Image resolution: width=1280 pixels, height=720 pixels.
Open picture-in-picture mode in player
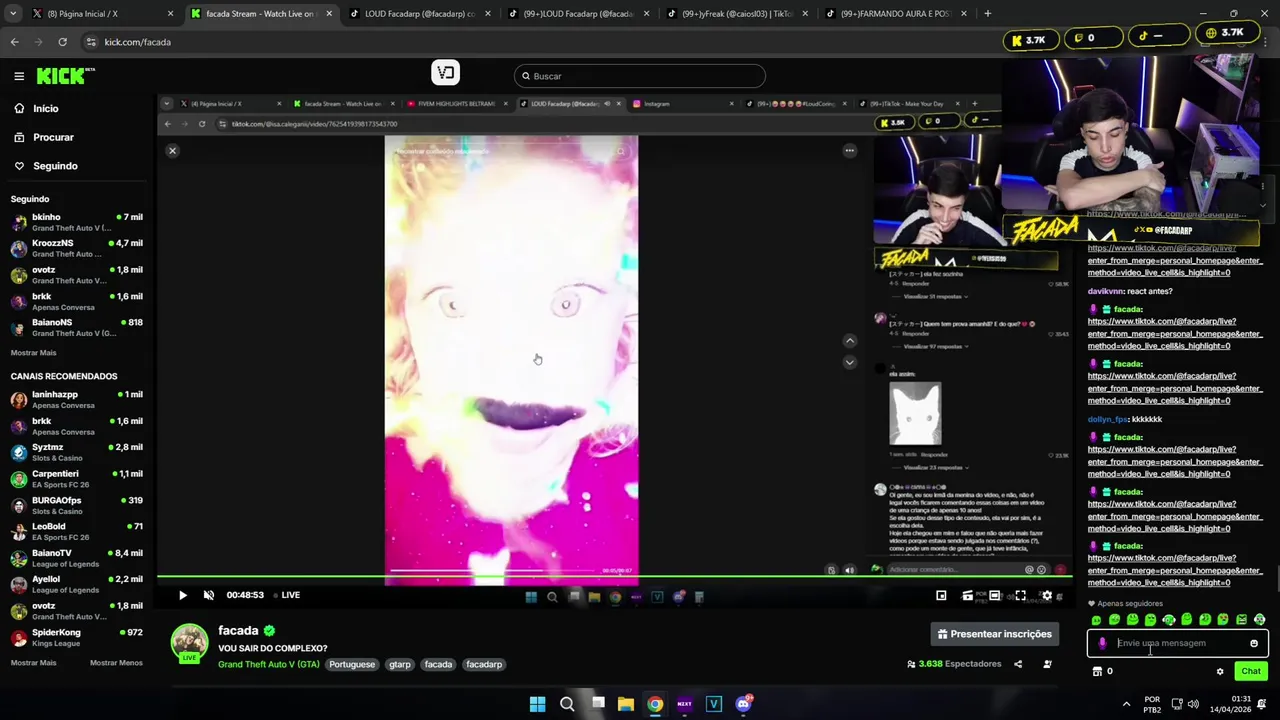[941, 595]
